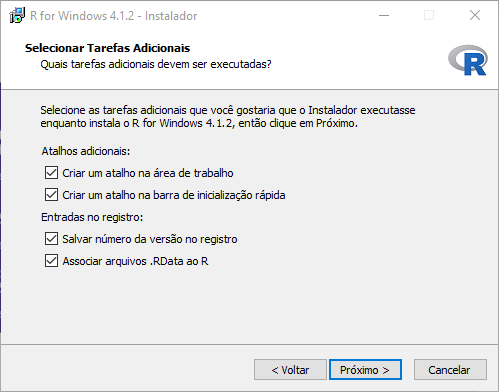Abort setup using Cancelar button
Screen dimensions: 499x392
(x=450, y=370)
